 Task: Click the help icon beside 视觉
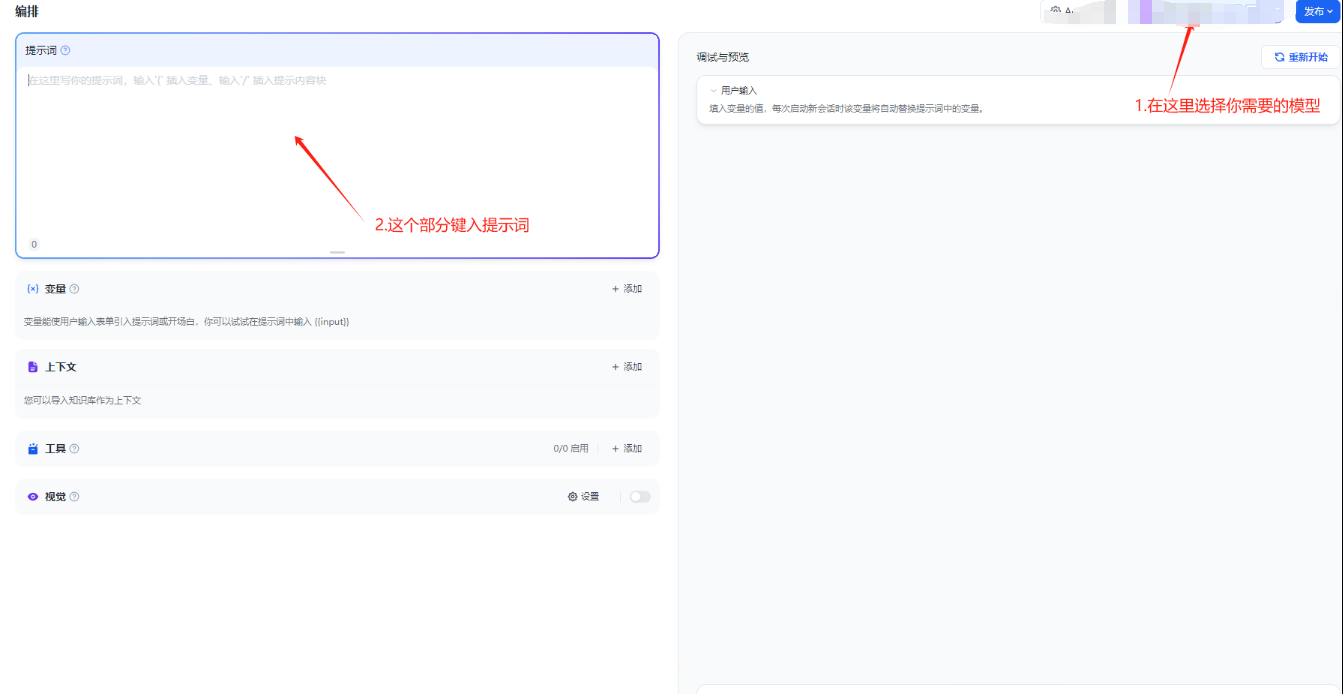click(x=74, y=497)
